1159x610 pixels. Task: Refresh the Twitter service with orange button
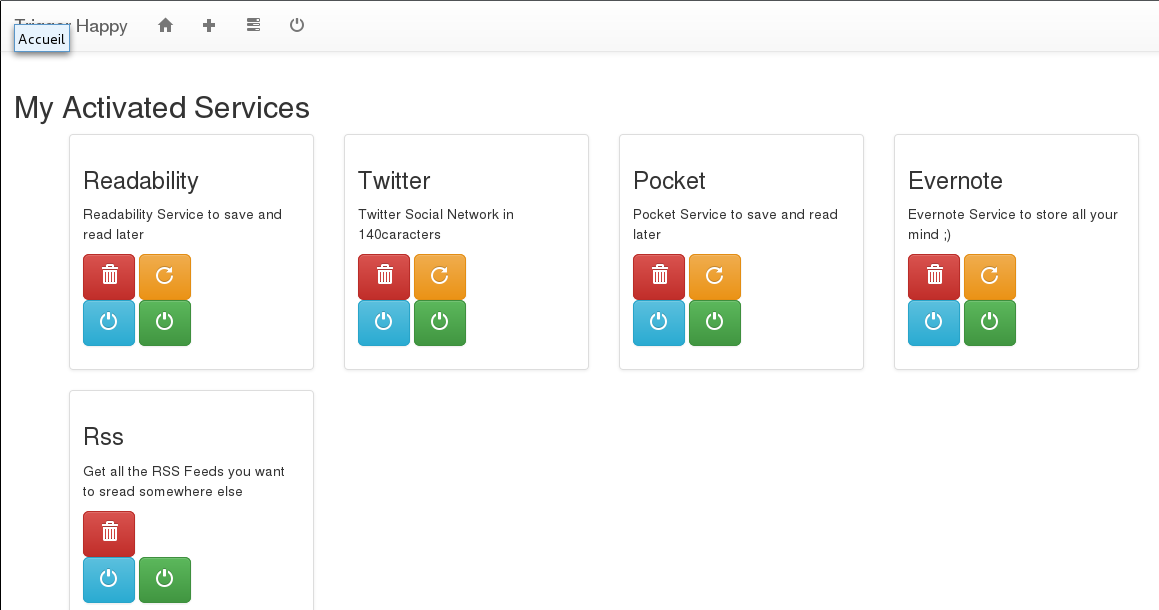pyautogui.click(x=440, y=277)
